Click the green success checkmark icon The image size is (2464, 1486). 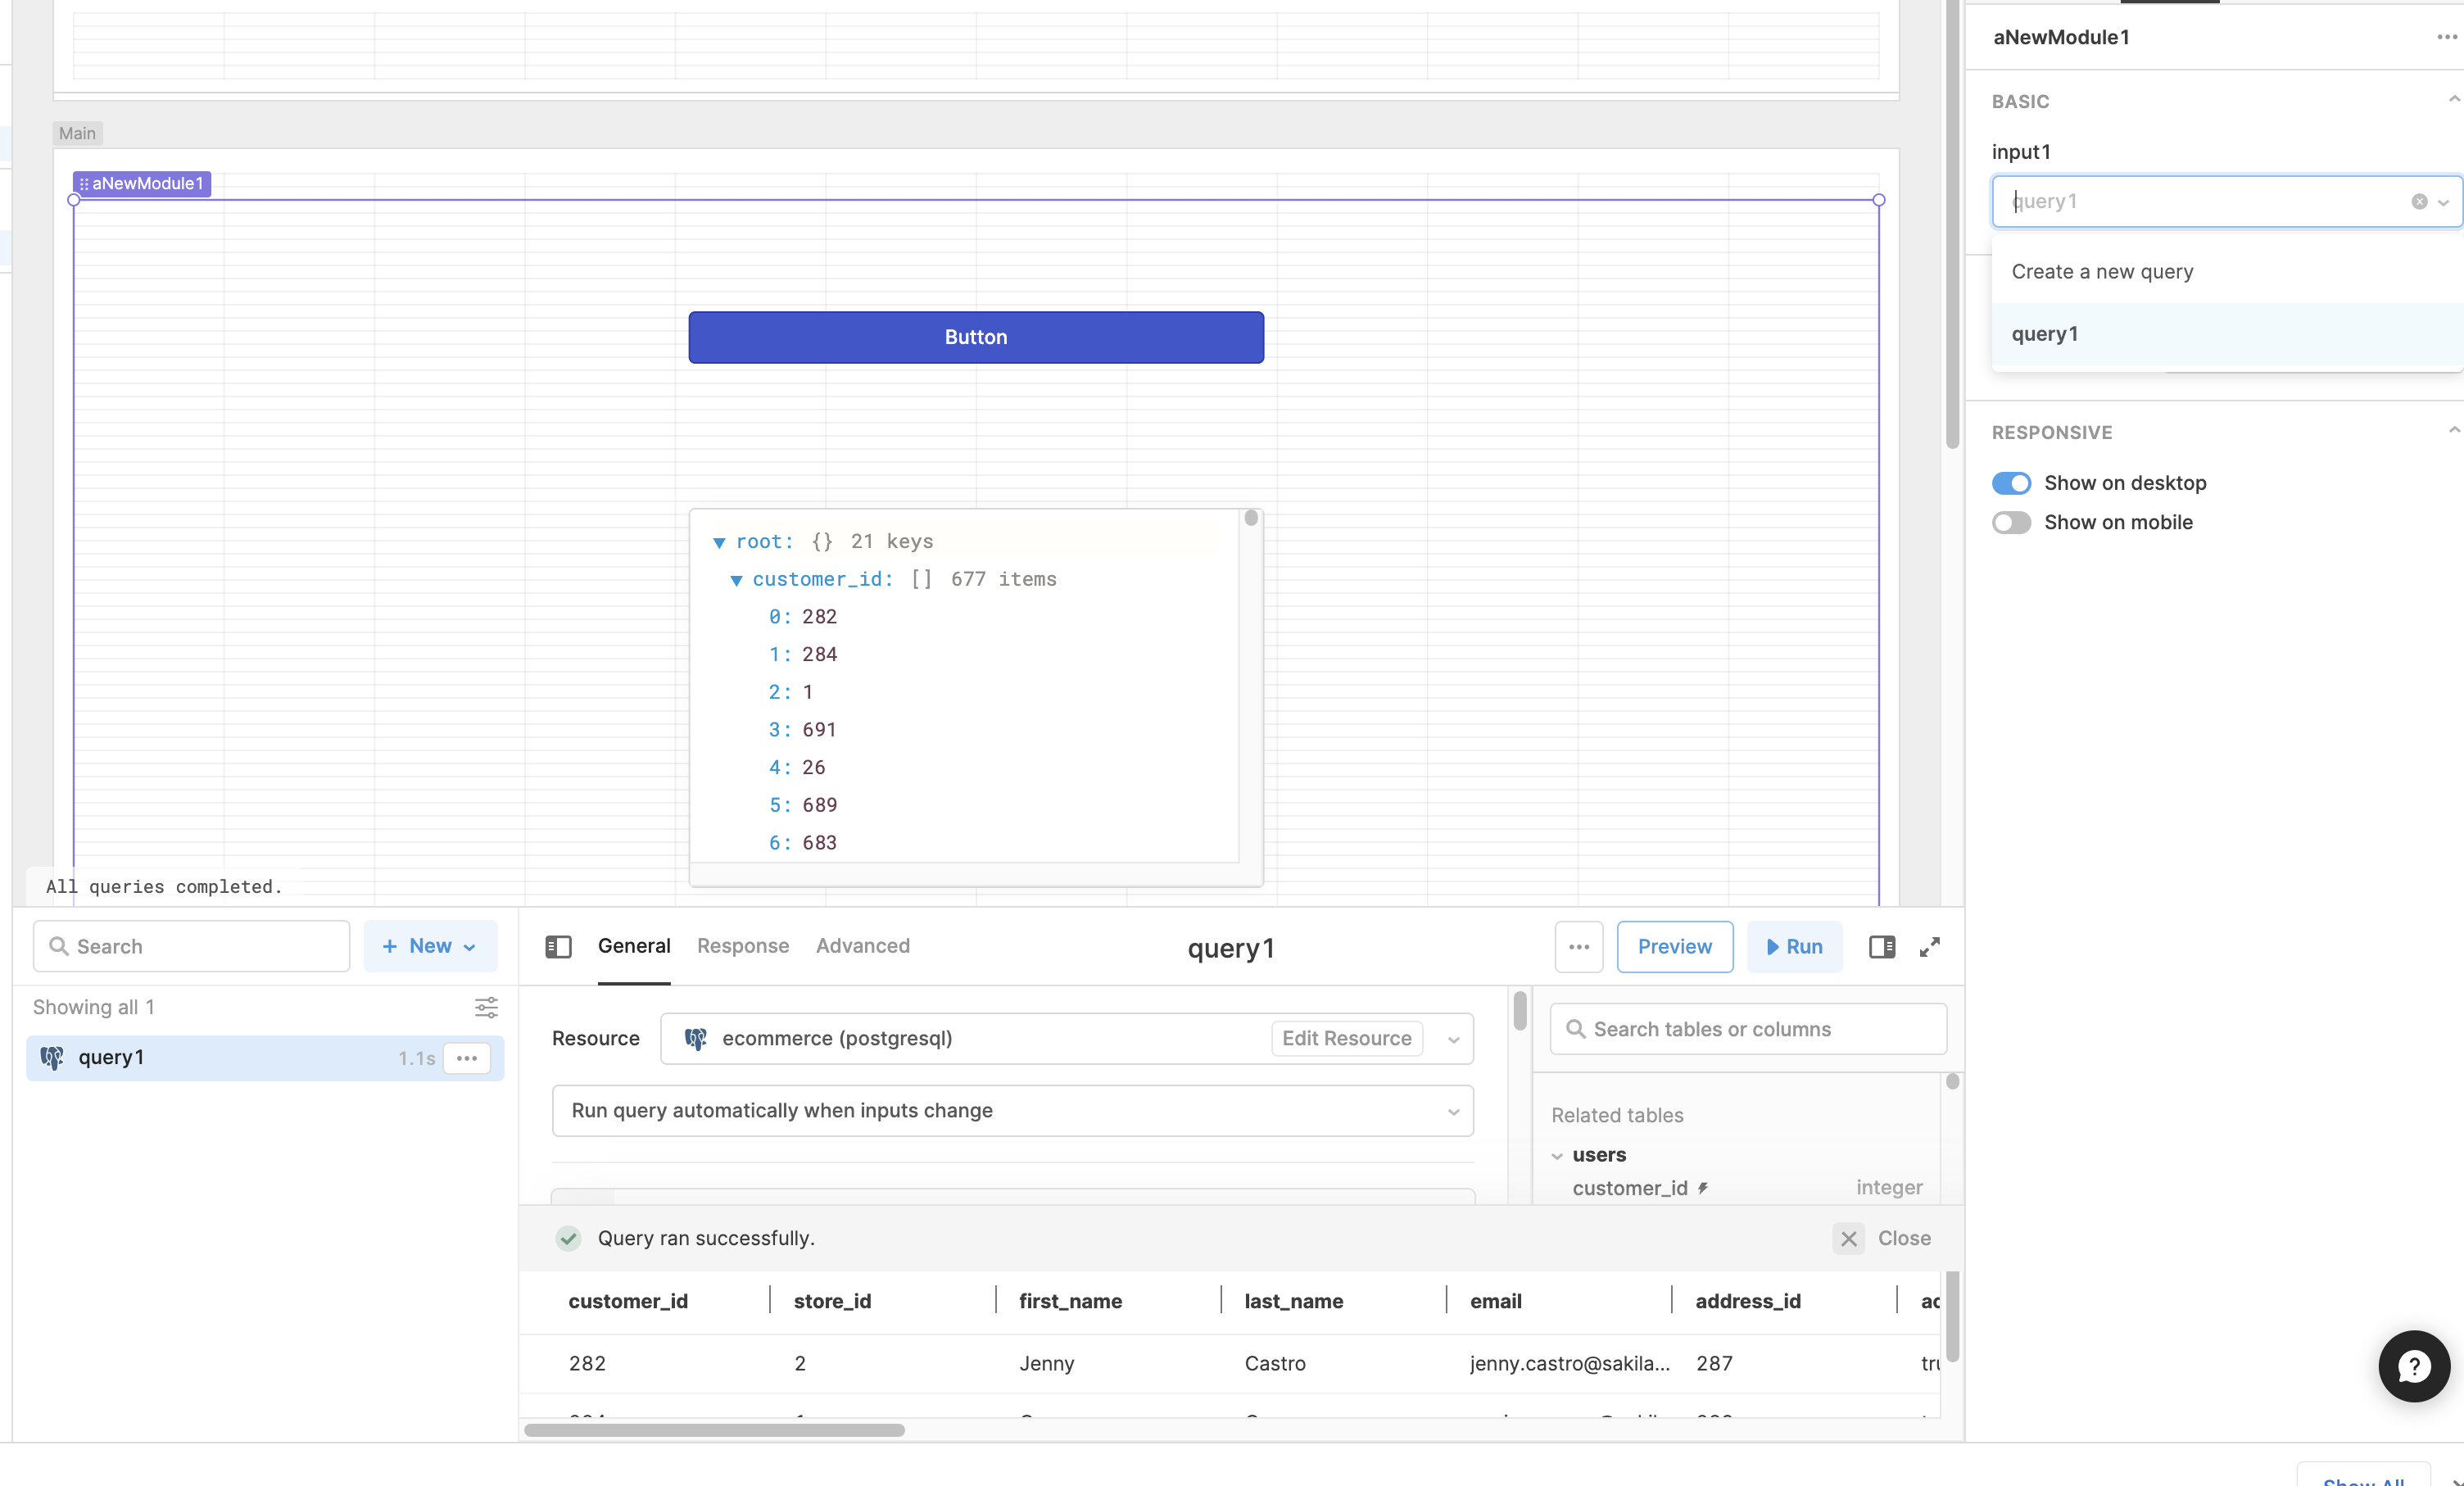click(x=568, y=1238)
